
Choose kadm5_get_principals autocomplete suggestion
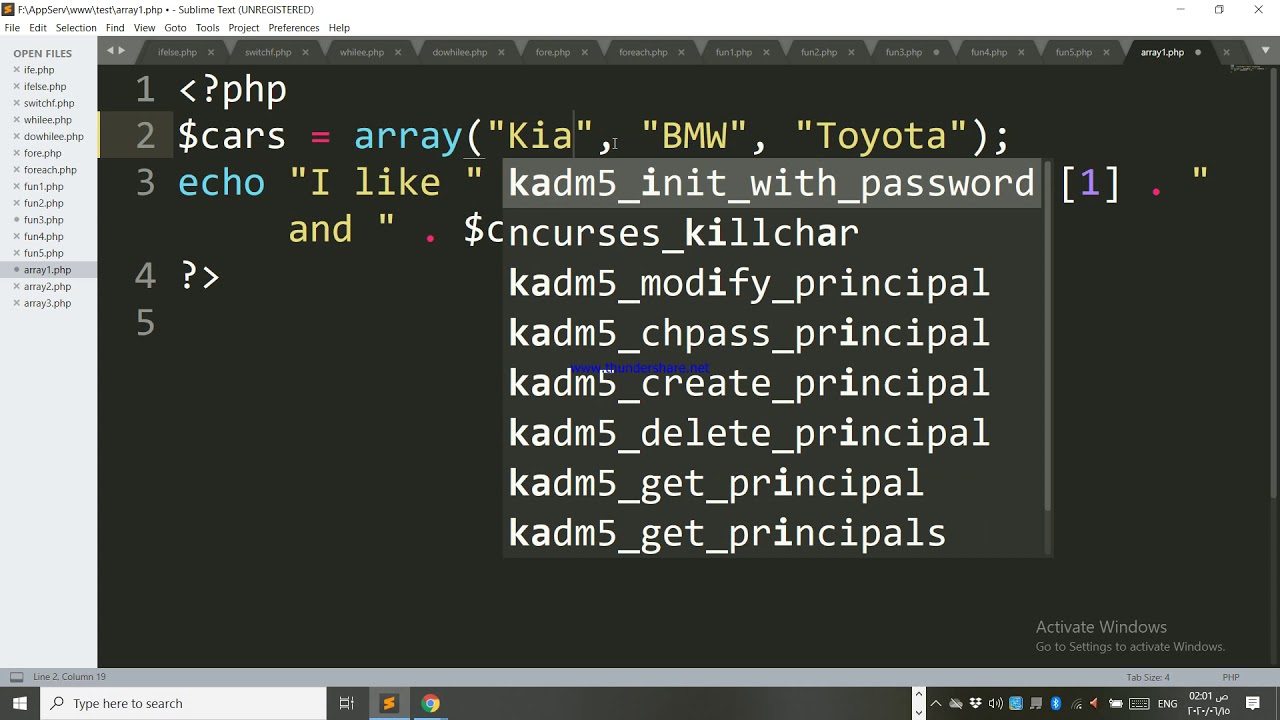772,533
